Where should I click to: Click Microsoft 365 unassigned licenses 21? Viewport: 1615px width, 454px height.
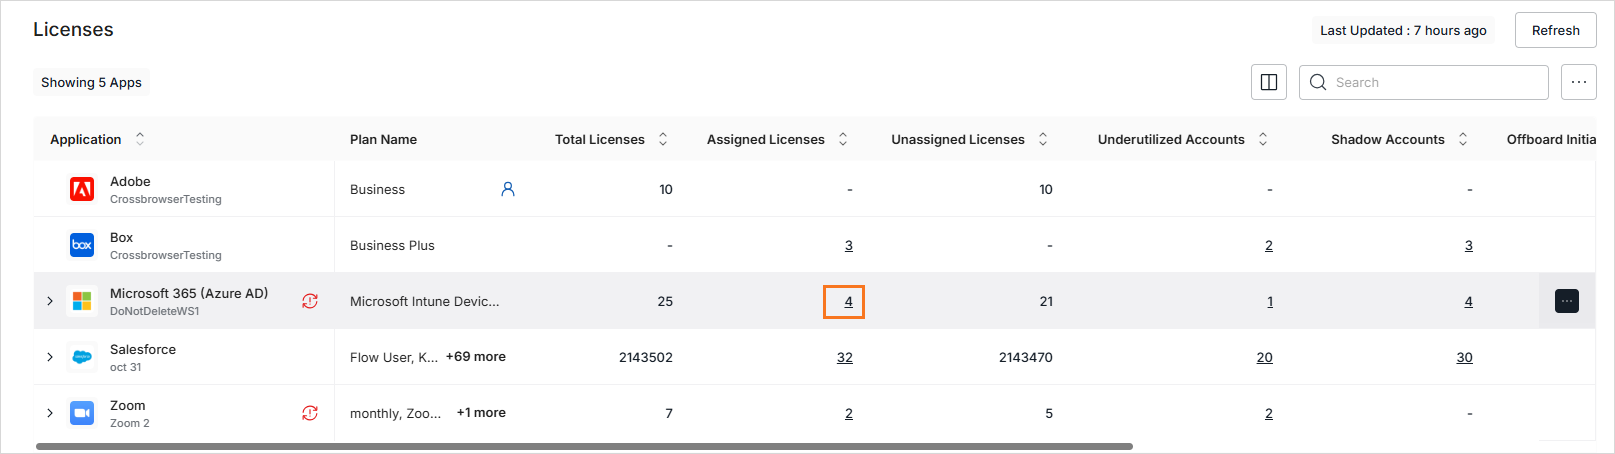[x=1046, y=301]
